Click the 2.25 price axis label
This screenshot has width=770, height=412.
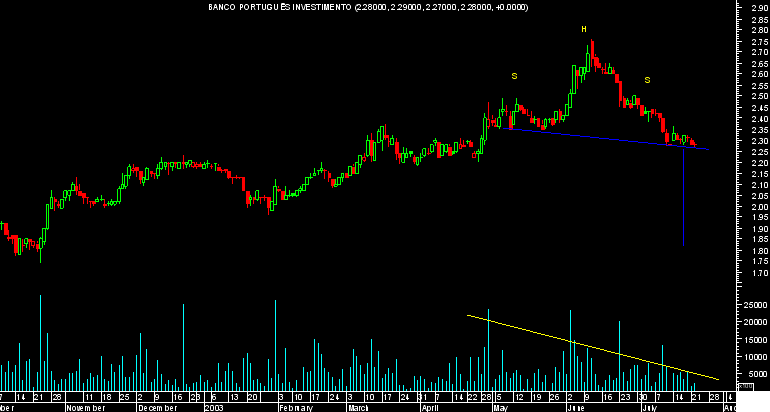760,152
